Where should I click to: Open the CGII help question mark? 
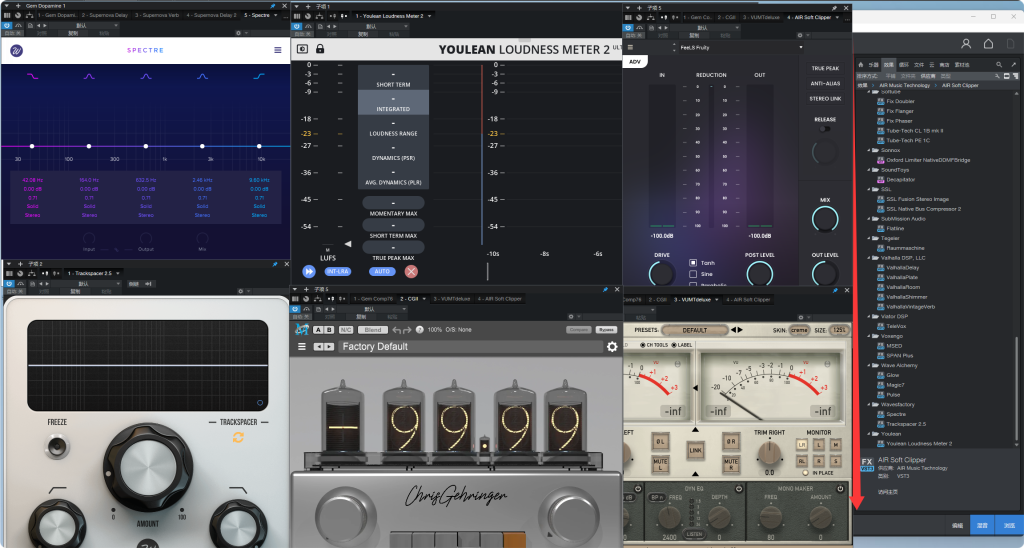coord(419,330)
